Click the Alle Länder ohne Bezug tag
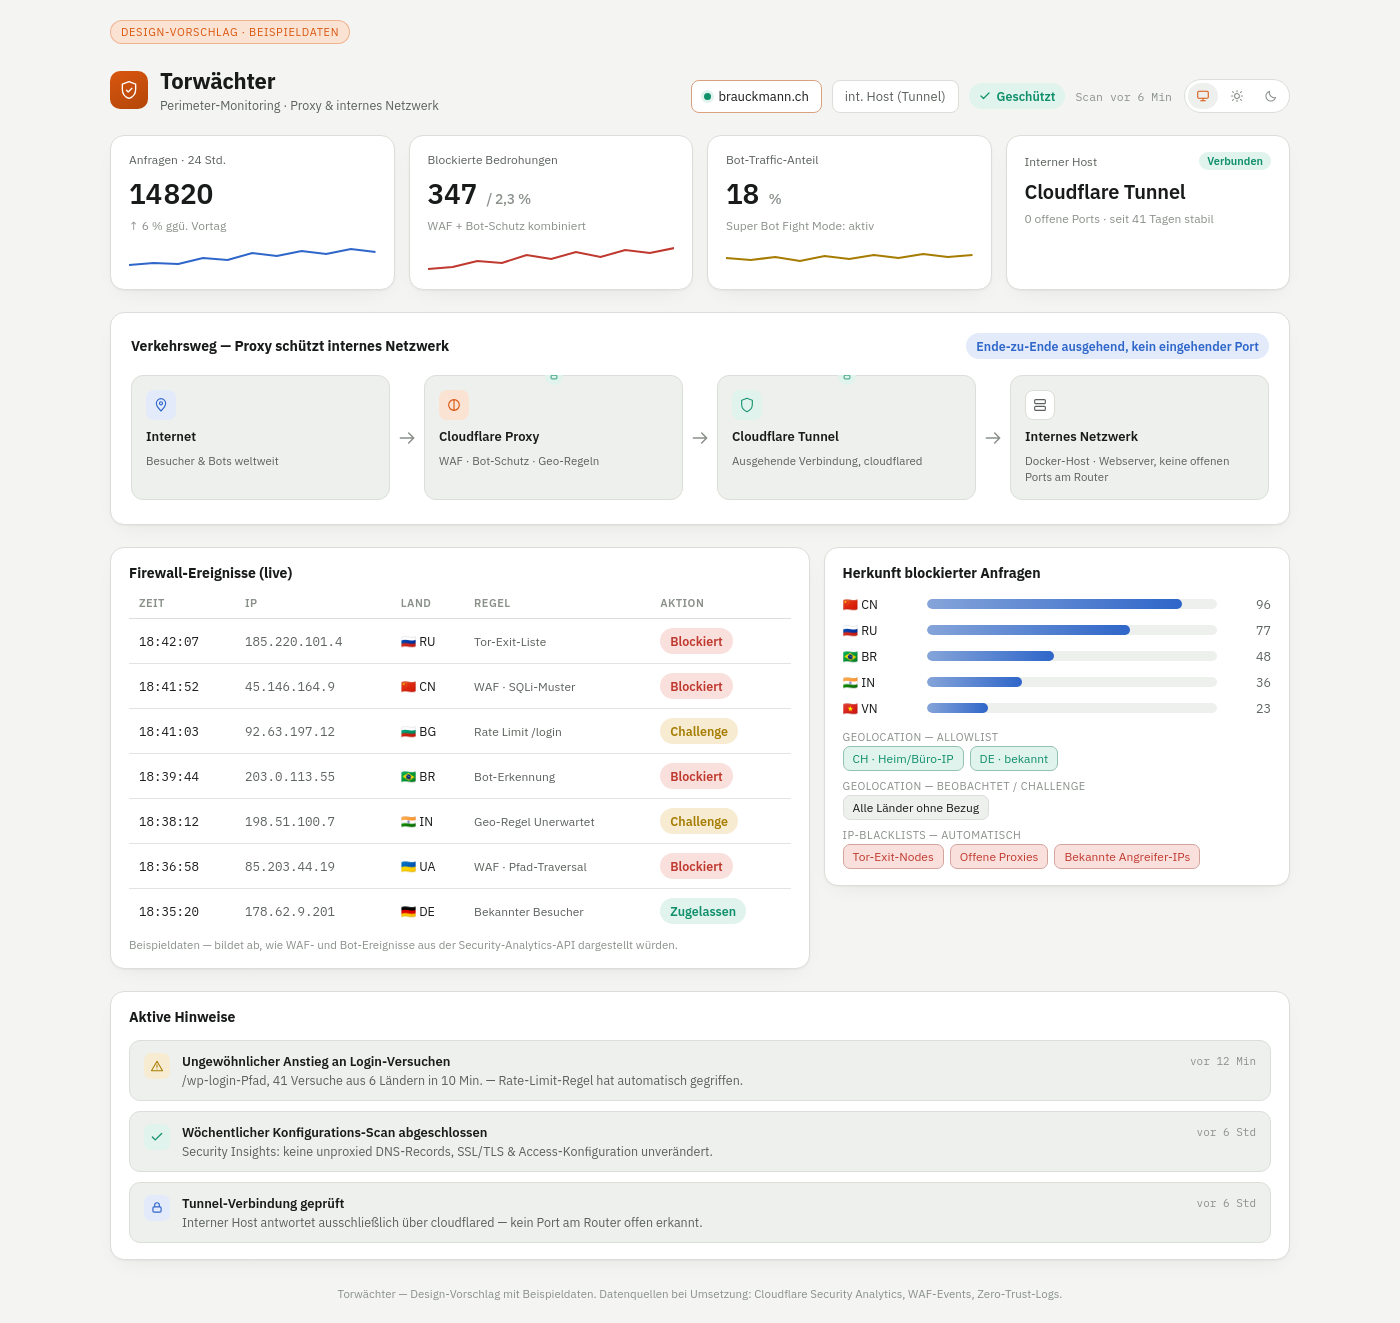The width and height of the screenshot is (1400, 1323). coord(916,808)
